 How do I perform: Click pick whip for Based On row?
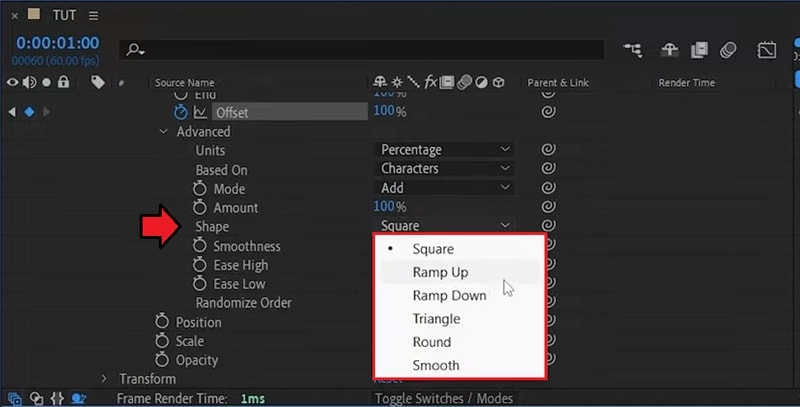tap(548, 168)
